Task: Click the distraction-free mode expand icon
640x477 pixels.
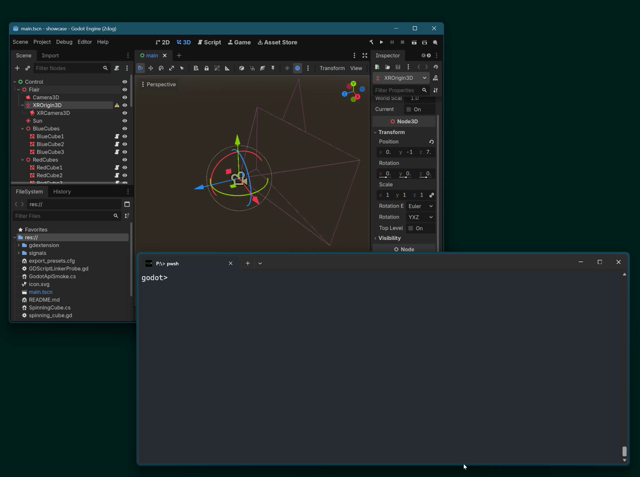Action: pos(364,55)
